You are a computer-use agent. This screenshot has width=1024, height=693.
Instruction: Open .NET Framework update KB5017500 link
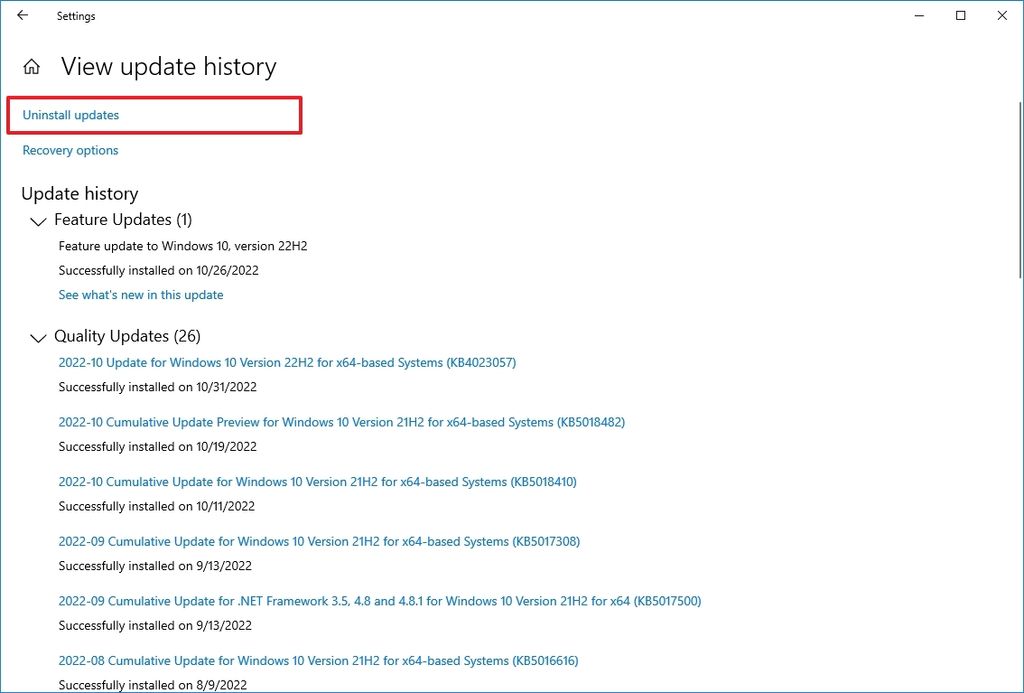(x=380, y=601)
